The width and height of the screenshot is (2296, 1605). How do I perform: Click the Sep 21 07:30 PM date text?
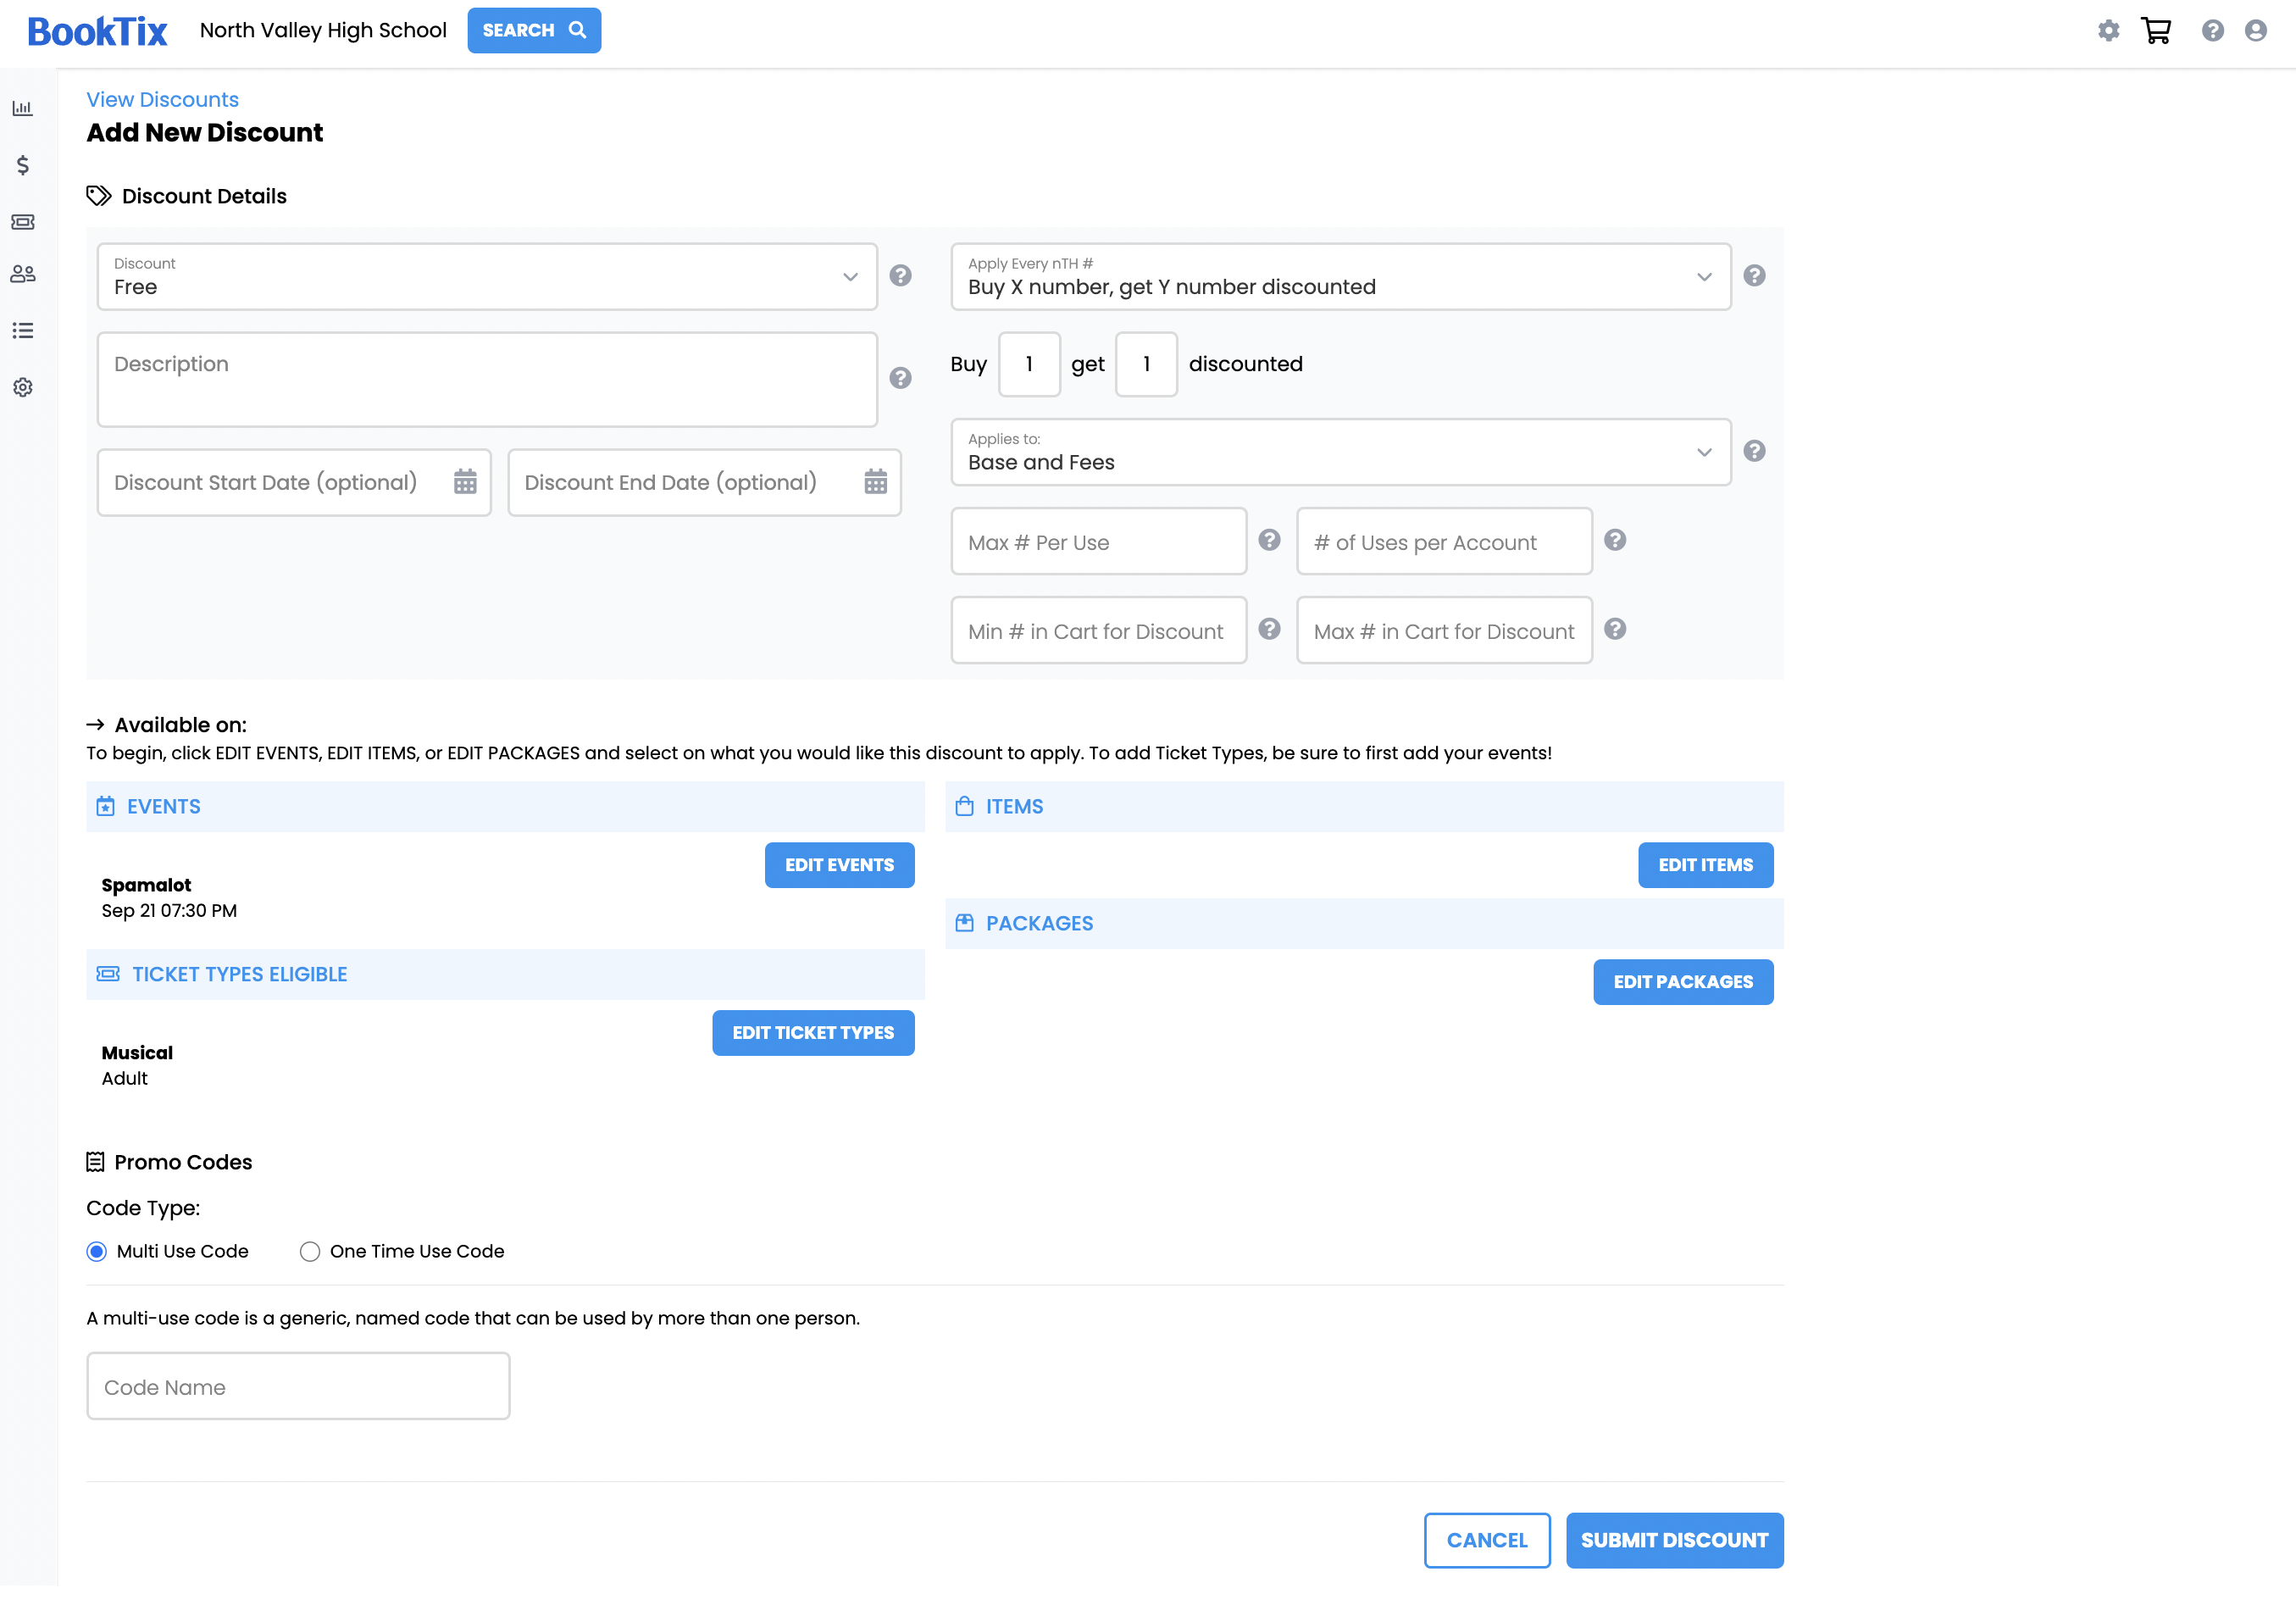(x=169, y=911)
